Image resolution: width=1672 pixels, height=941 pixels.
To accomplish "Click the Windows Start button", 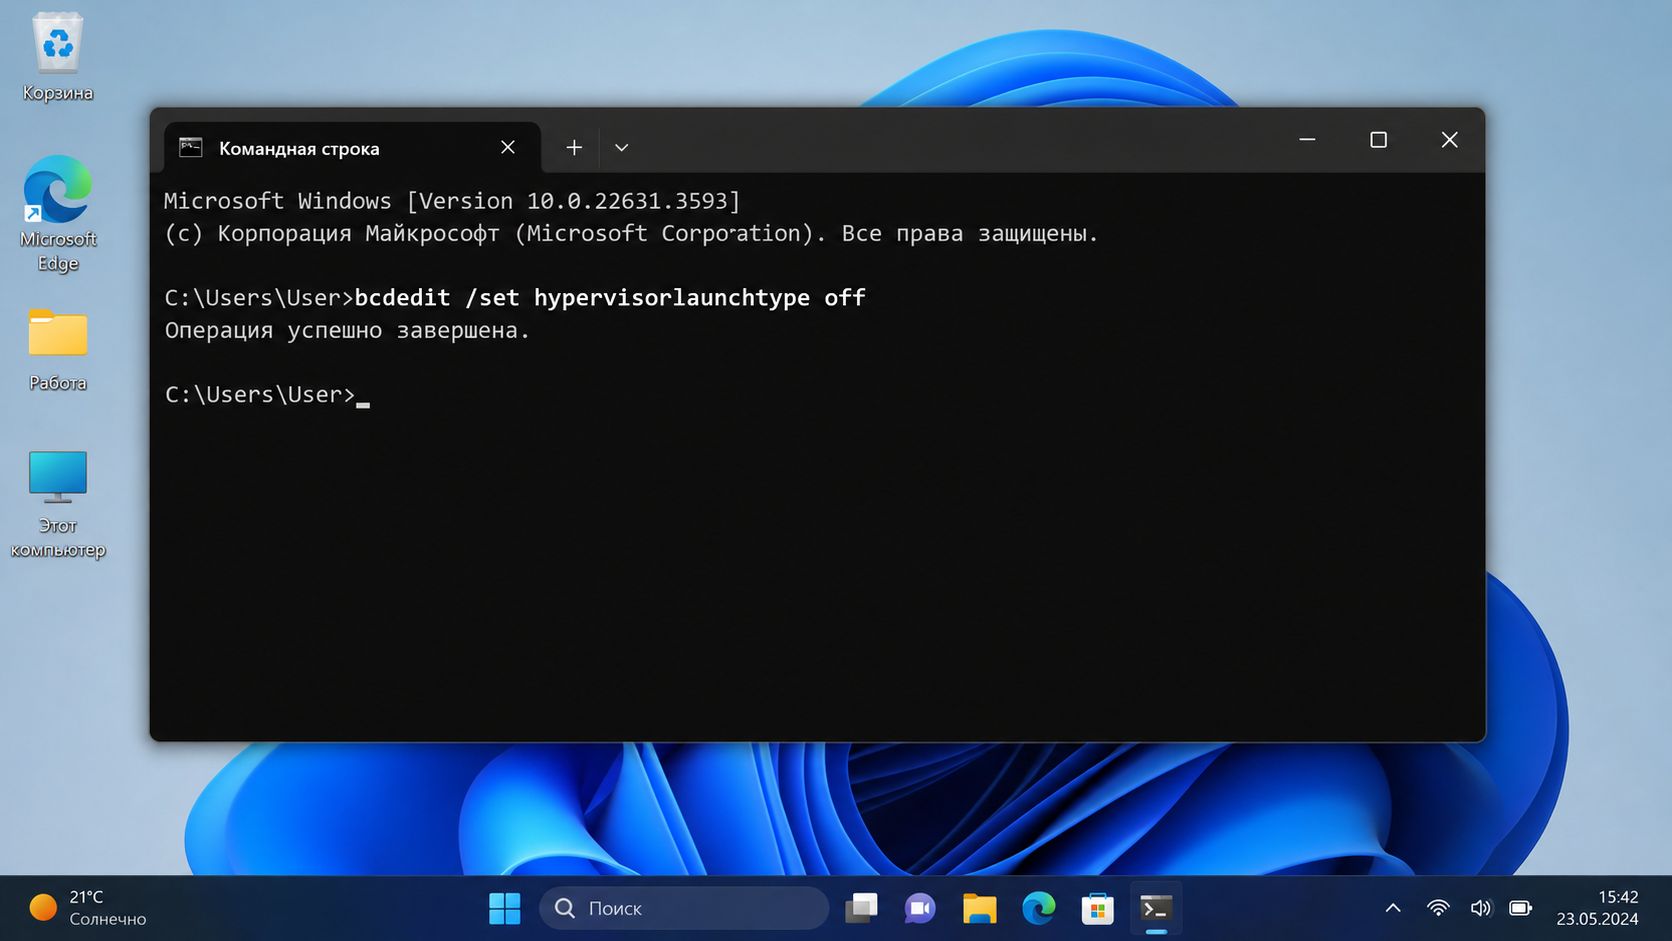I will 504,908.
